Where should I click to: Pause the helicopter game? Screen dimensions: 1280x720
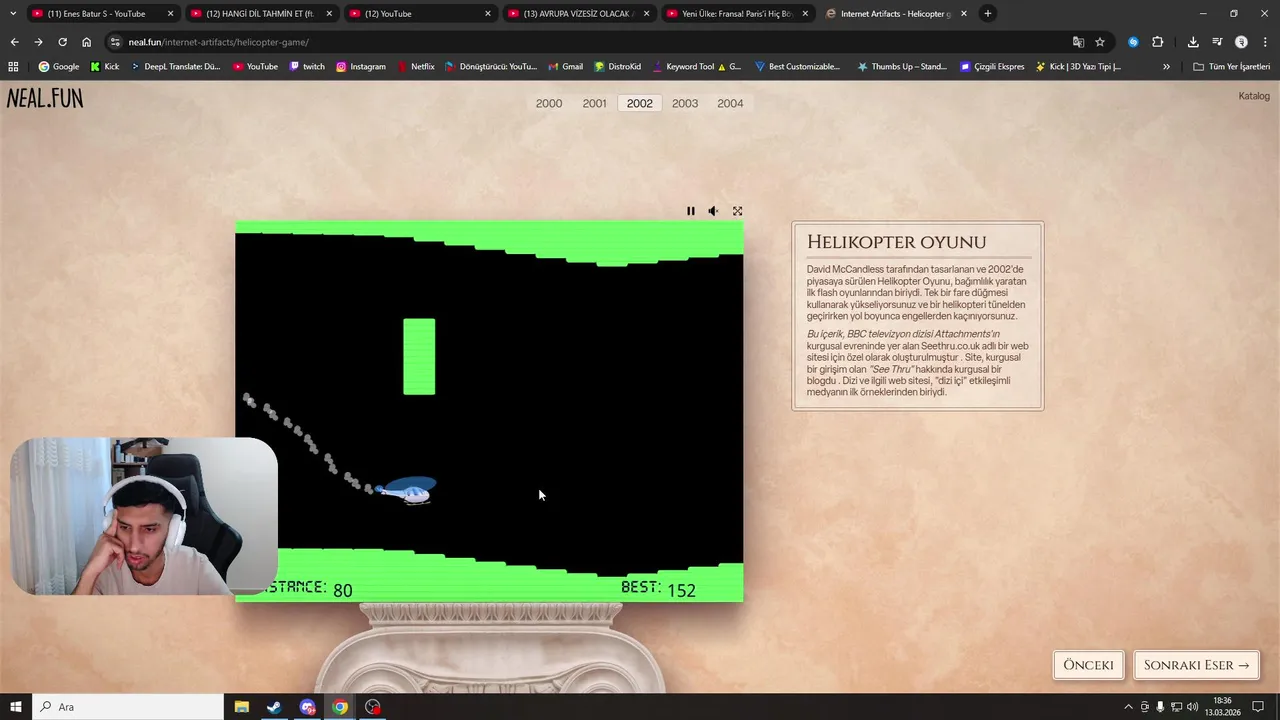(x=690, y=211)
